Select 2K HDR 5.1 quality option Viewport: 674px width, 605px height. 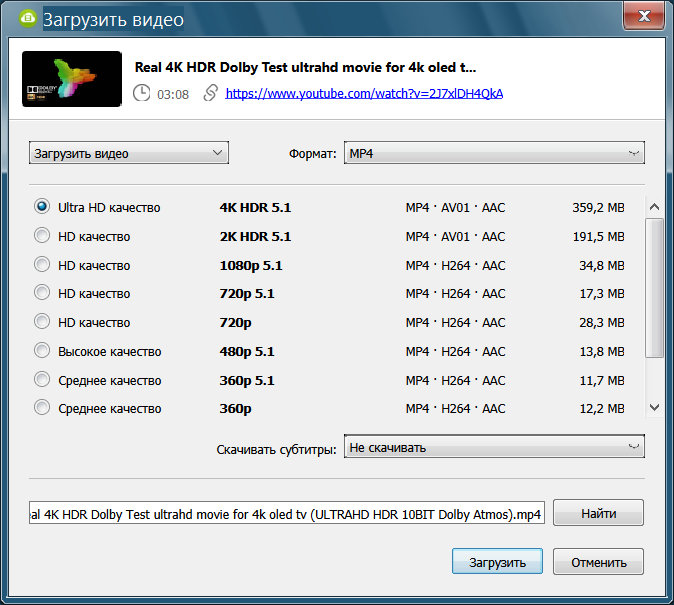tap(42, 236)
